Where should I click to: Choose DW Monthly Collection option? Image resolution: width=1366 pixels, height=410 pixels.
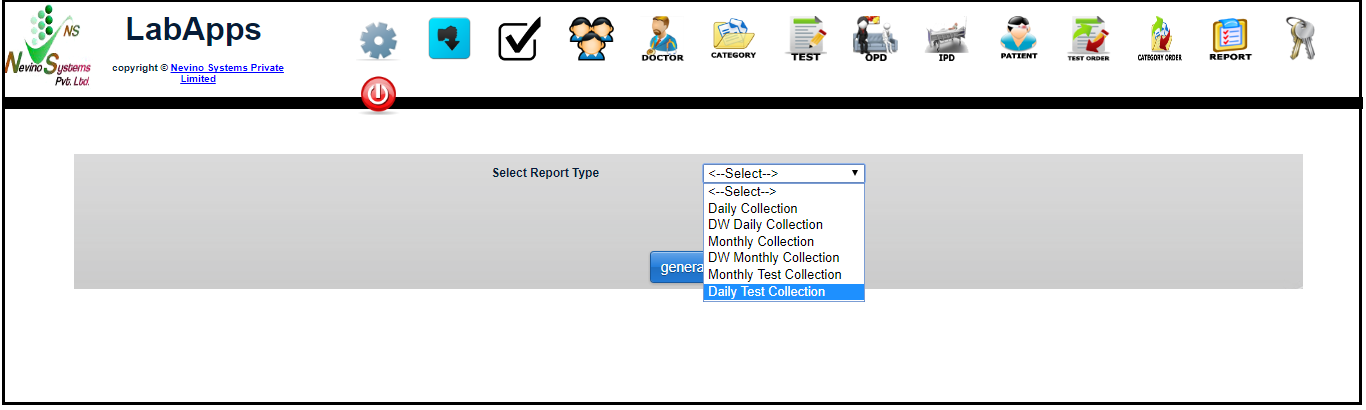(773, 258)
